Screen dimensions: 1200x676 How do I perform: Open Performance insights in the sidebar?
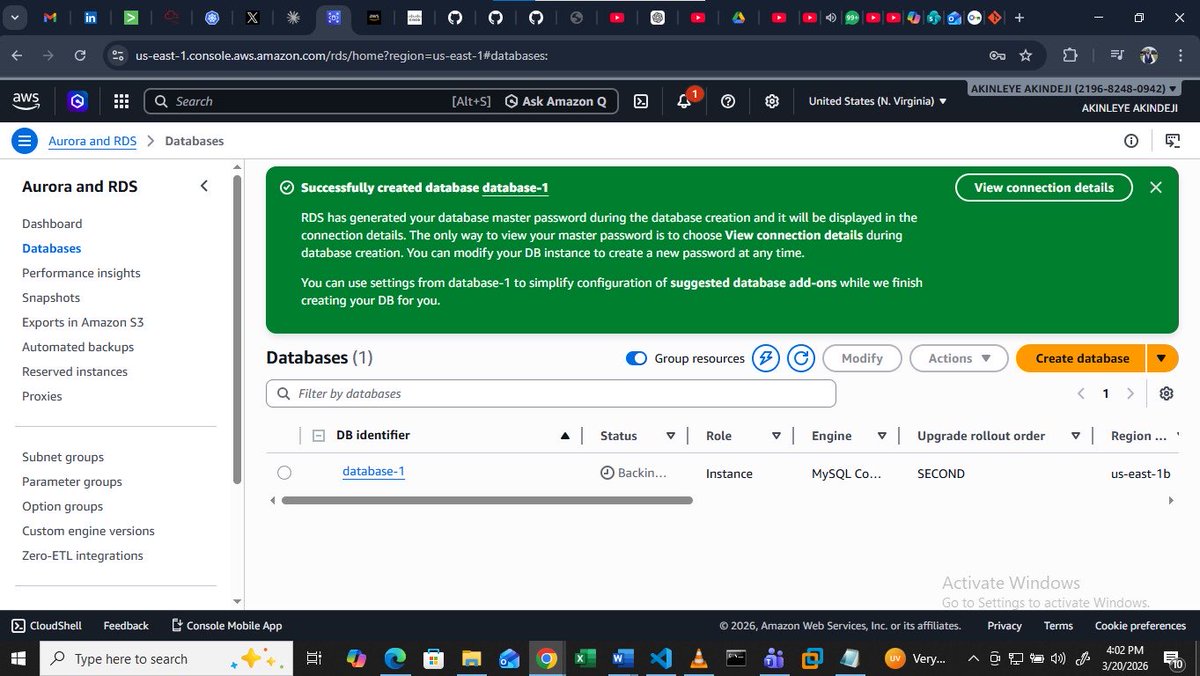click(81, 273)
